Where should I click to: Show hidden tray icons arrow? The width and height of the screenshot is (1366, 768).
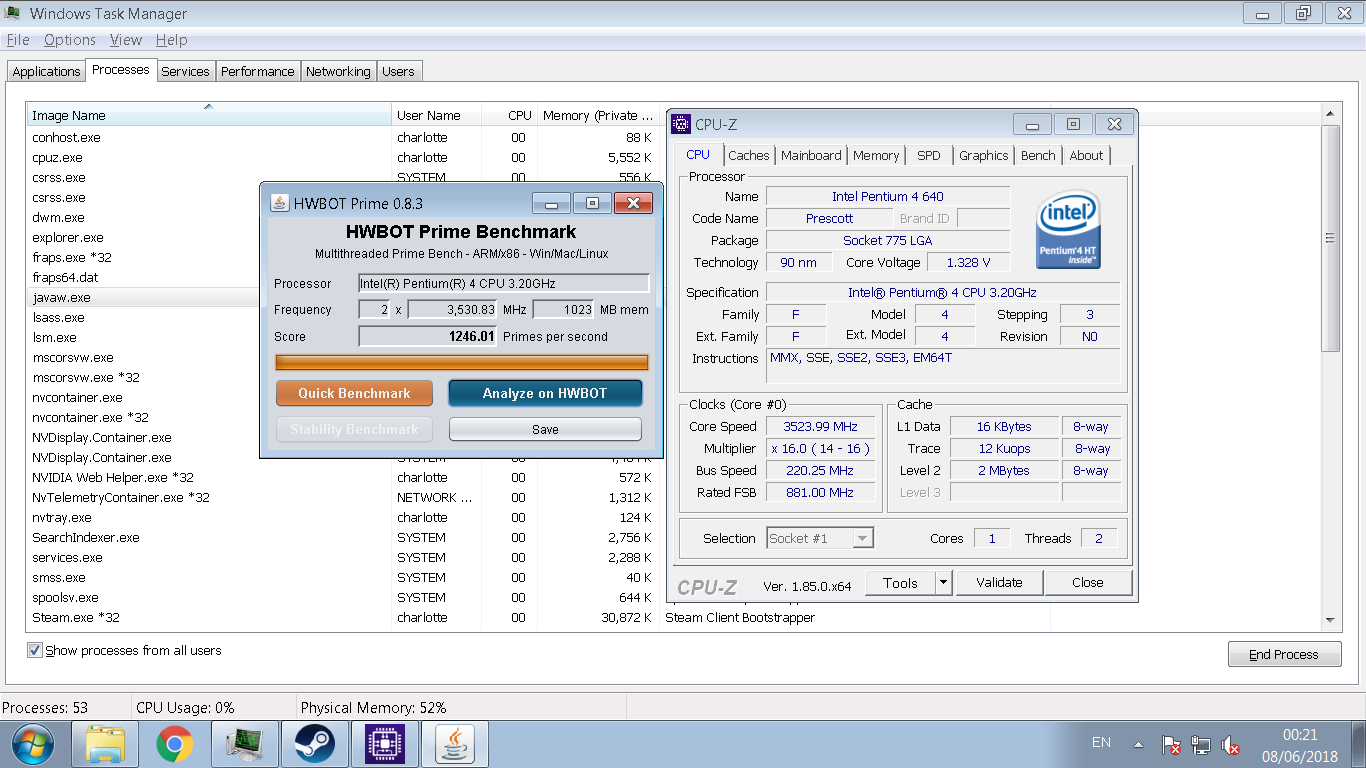[1138, 745]
